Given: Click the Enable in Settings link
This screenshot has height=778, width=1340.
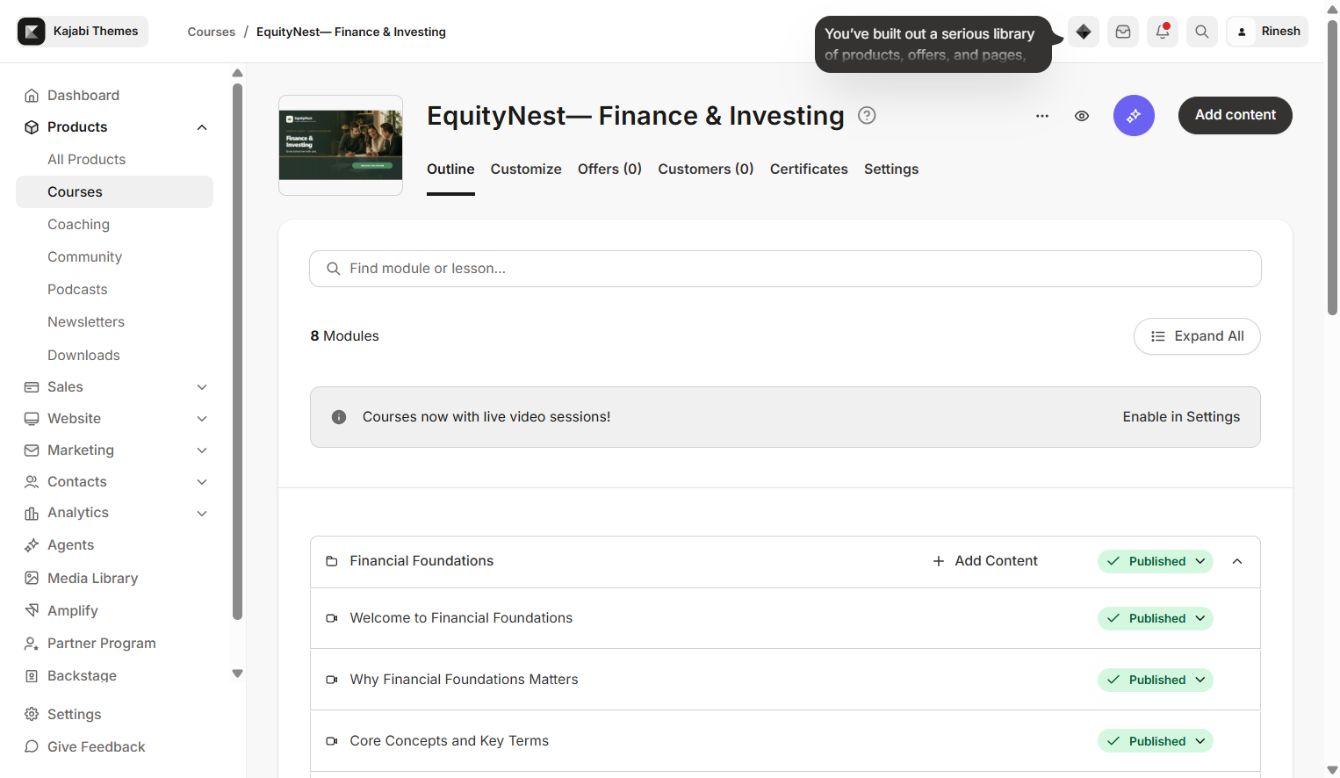Looking at the screenshot, I should [x=1181, y=417].
